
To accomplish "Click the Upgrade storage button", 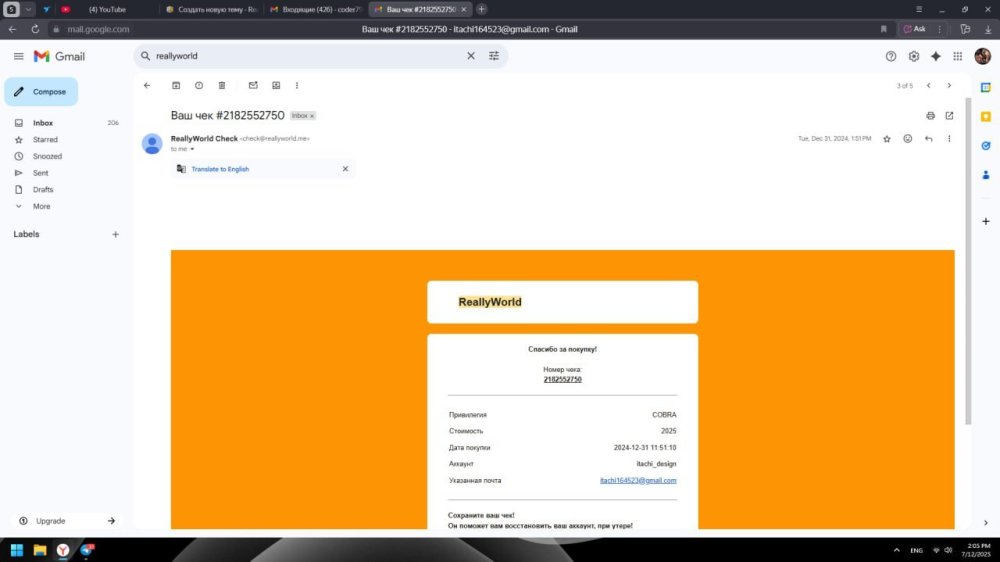I will [x=67, y=521].
